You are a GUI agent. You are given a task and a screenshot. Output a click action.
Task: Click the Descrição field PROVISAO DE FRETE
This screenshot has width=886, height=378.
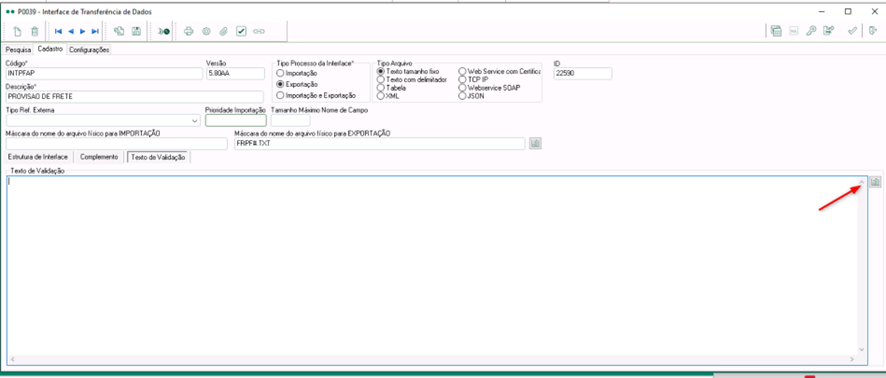coord(134,97)
